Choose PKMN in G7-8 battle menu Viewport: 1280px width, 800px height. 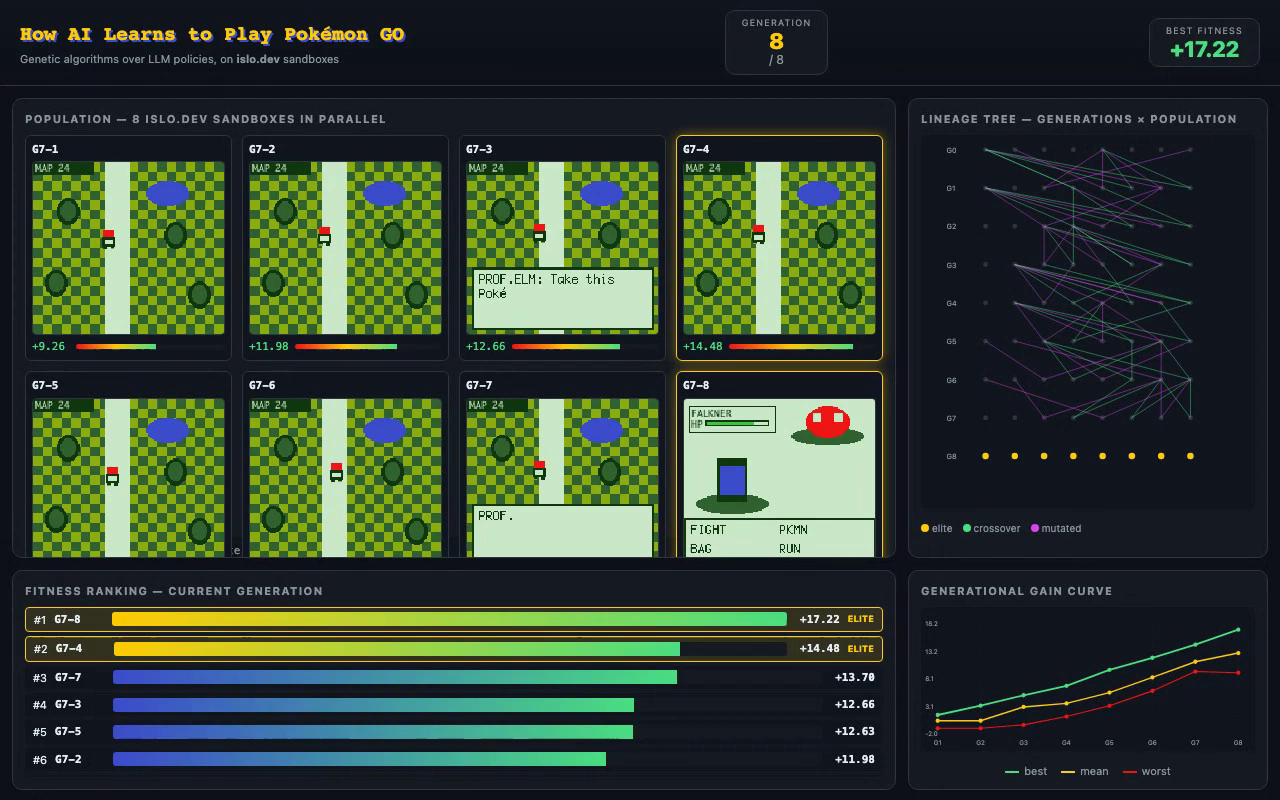[793, 529]
